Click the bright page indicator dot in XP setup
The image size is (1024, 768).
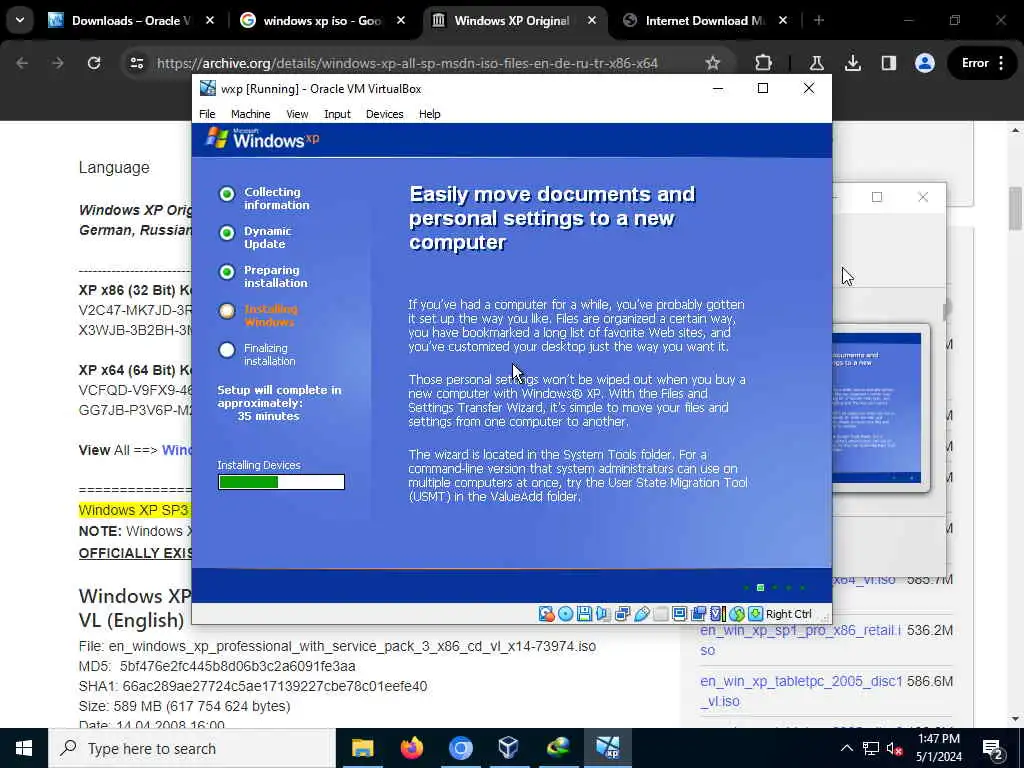[x=760, y=588]
